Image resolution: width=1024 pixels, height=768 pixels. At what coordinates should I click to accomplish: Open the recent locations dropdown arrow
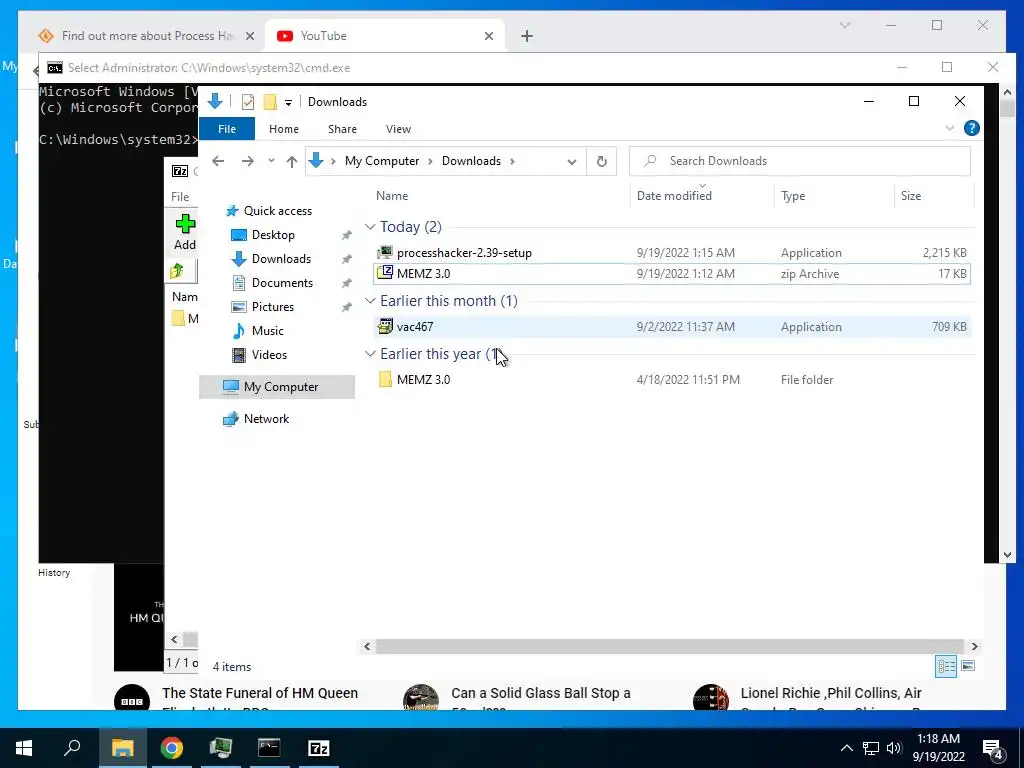pos(271,161)
